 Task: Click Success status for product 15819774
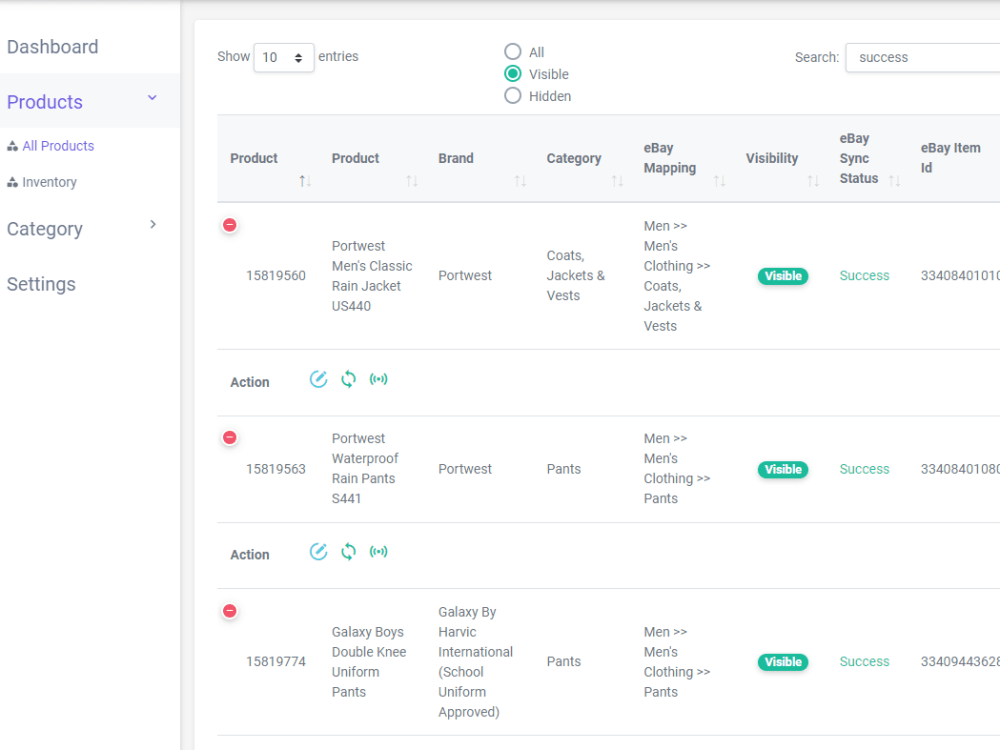click(x=864, y=661)
